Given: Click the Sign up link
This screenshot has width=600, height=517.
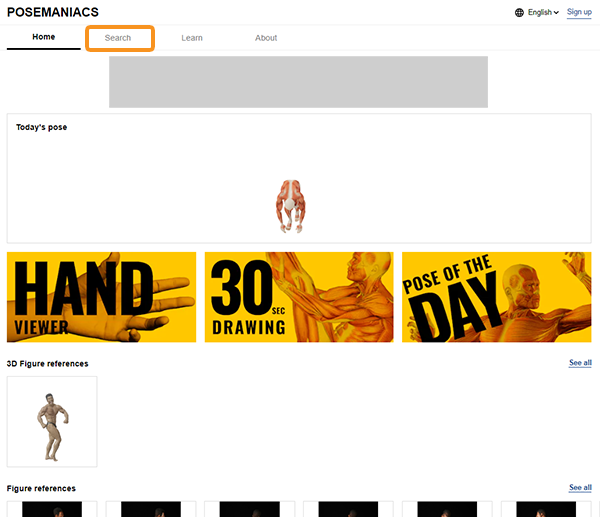Looking at the screenshot, I should 579,12.
